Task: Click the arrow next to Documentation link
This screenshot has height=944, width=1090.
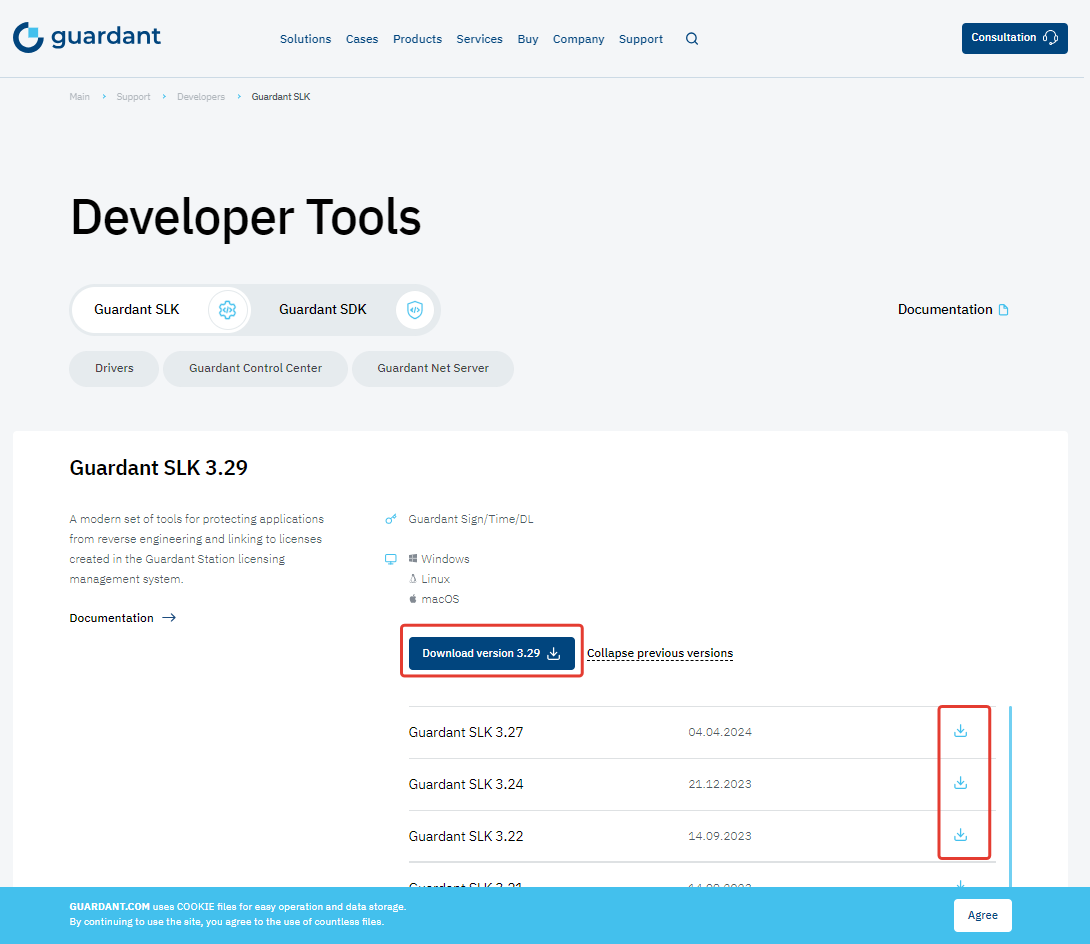Action: [x=169, y=618]
